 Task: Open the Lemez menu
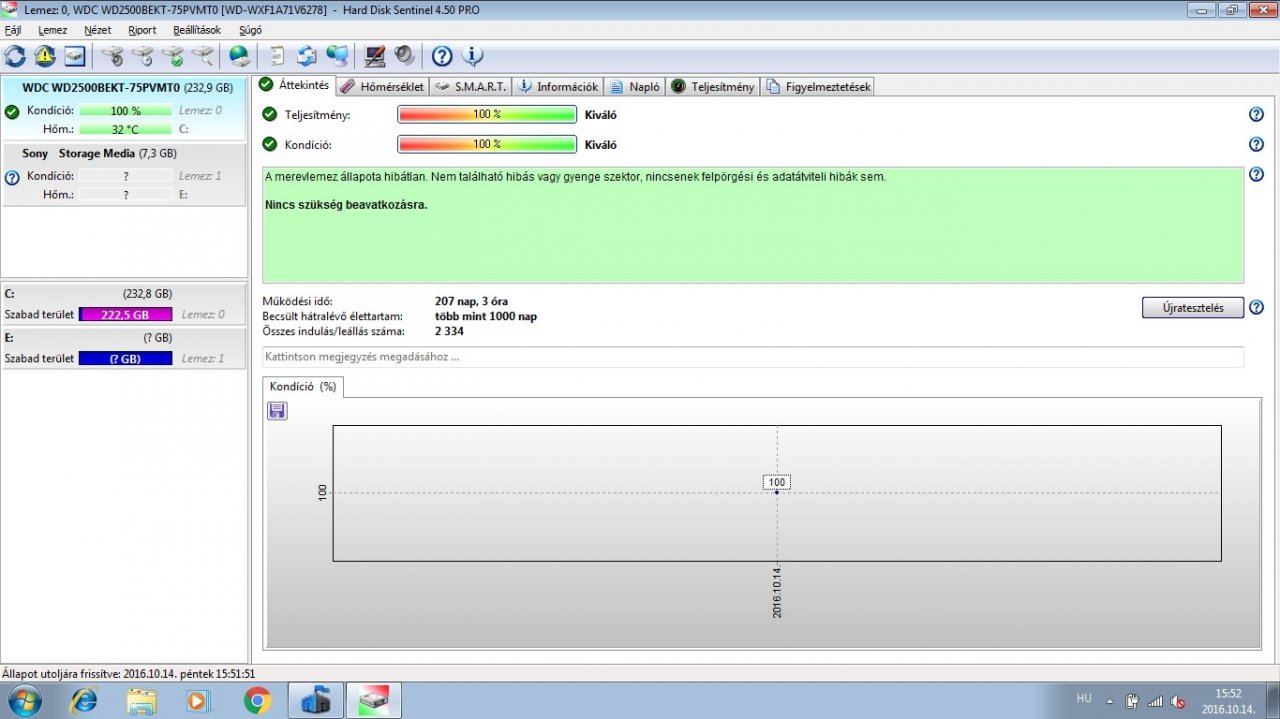[52, 30]
